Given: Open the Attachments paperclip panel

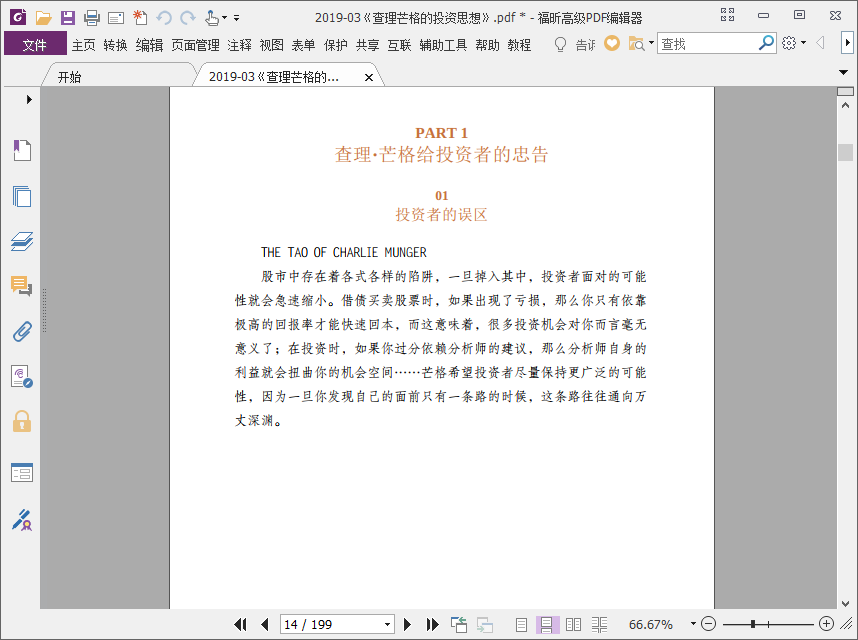Looking at the screenshot, I should point(22,331).
